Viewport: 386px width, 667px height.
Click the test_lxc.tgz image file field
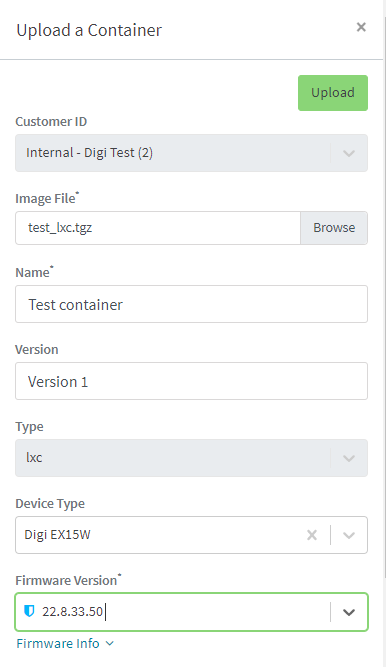(158, 228)
